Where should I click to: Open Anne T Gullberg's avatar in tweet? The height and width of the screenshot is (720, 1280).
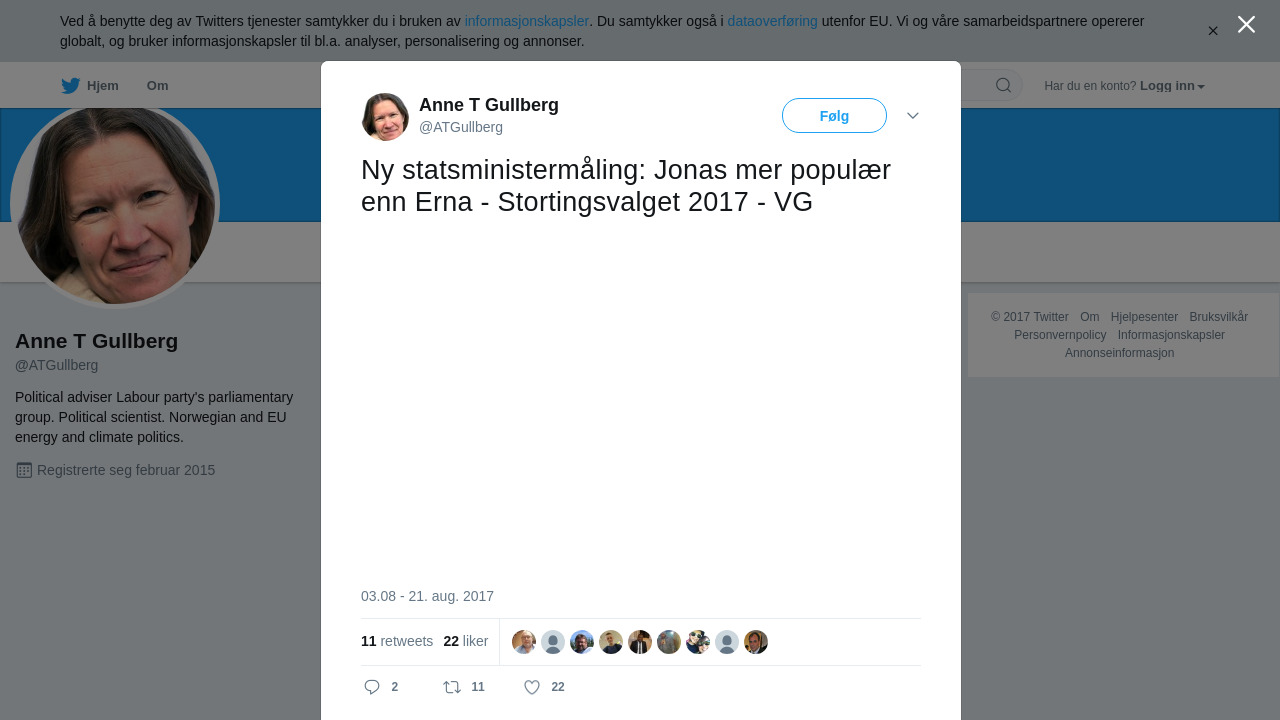[x=385, y=117]
